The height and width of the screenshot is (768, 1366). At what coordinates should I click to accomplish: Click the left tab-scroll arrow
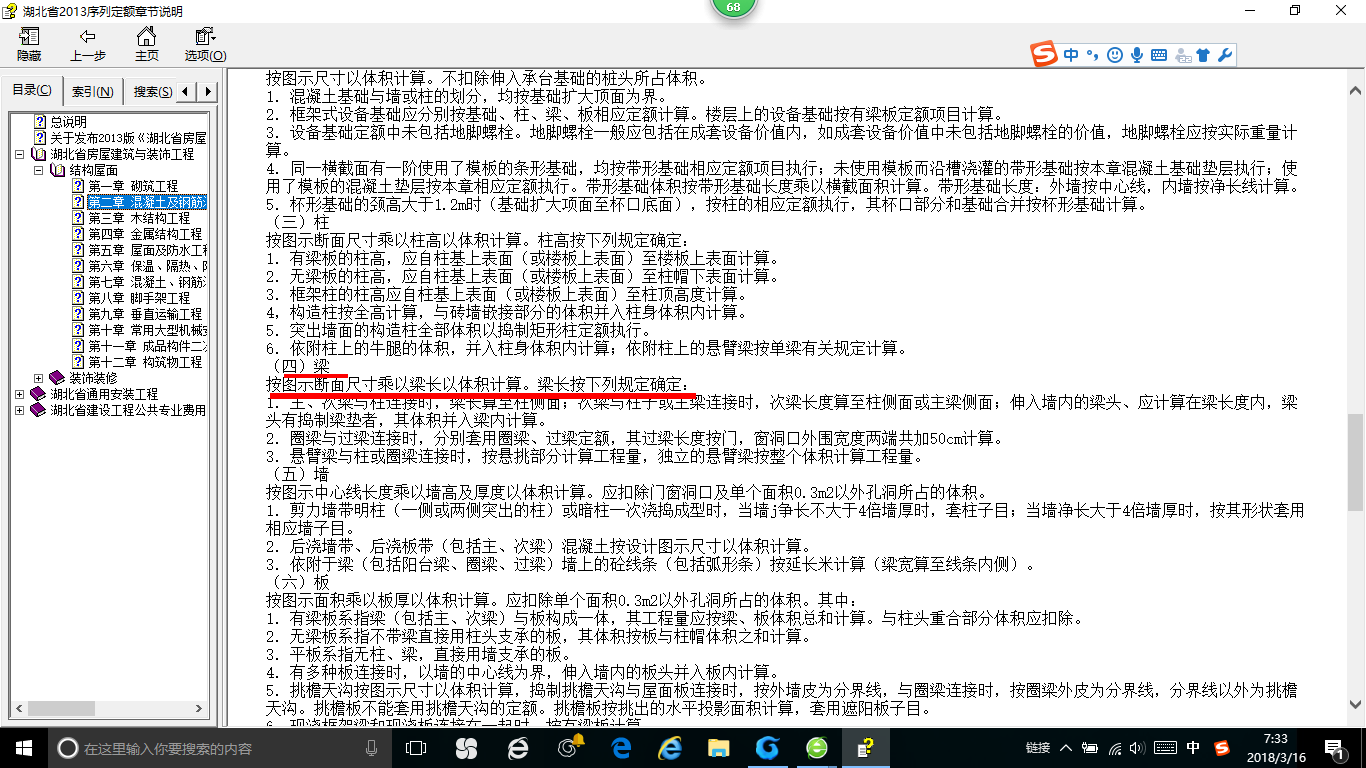pyautogui.click(x=188, y=91)
